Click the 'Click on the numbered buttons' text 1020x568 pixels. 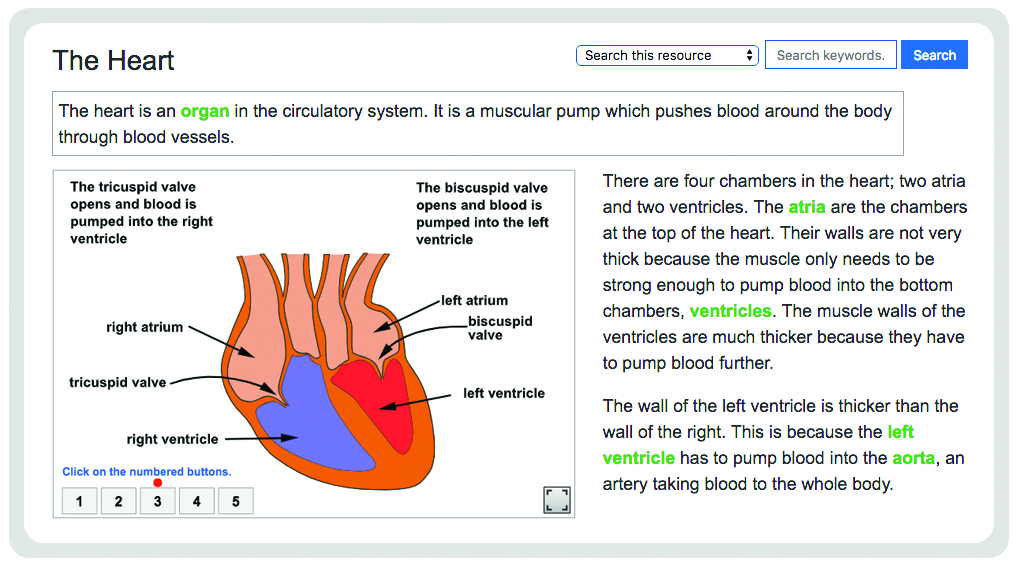tap(147, 472)
